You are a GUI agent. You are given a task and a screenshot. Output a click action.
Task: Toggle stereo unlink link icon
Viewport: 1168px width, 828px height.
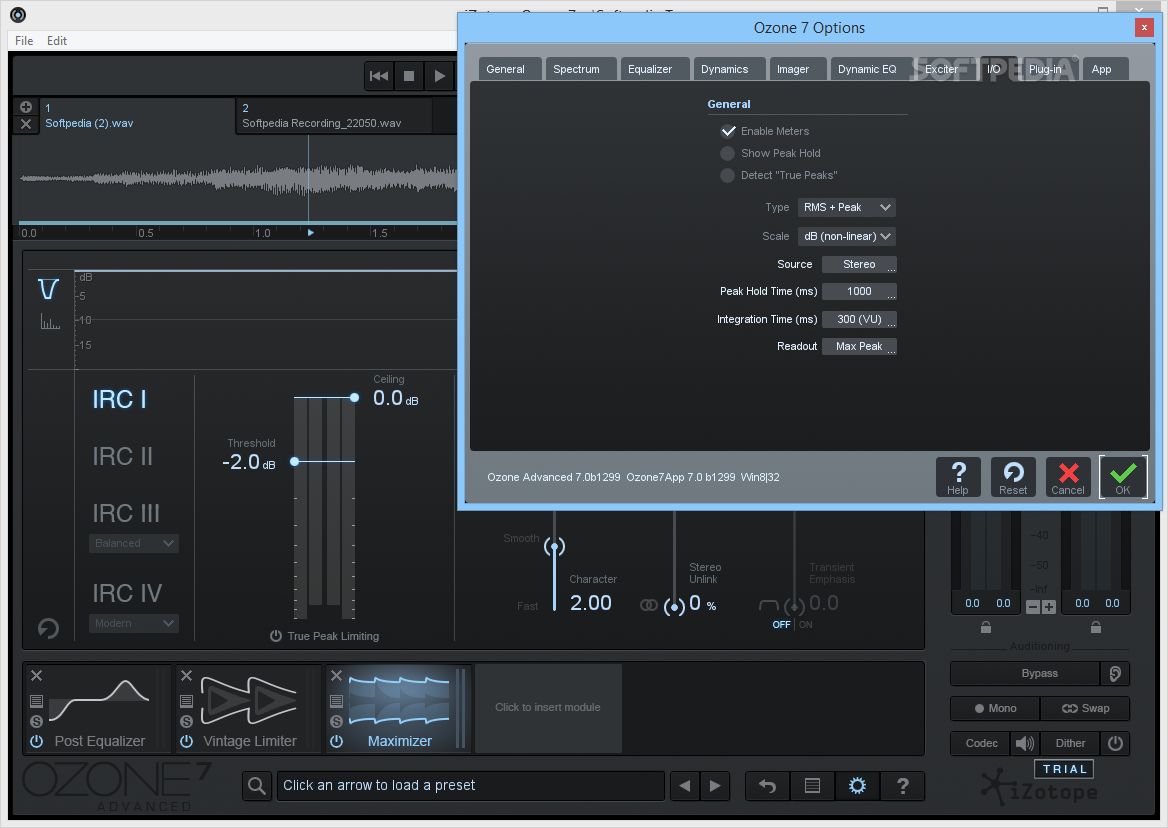[649, 605]
